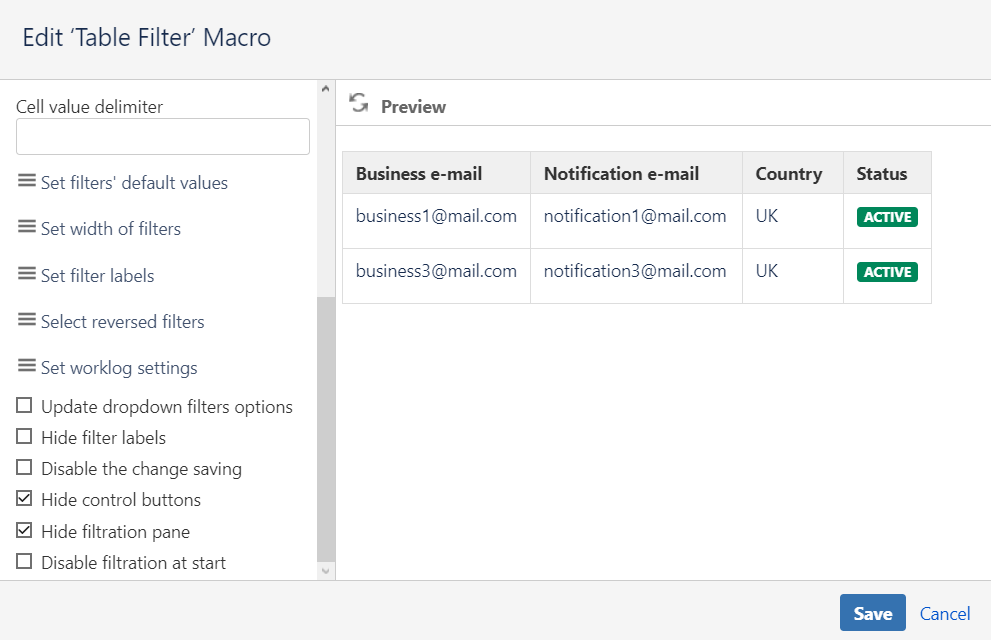Save the Table Filter macro

pos(872,613)
